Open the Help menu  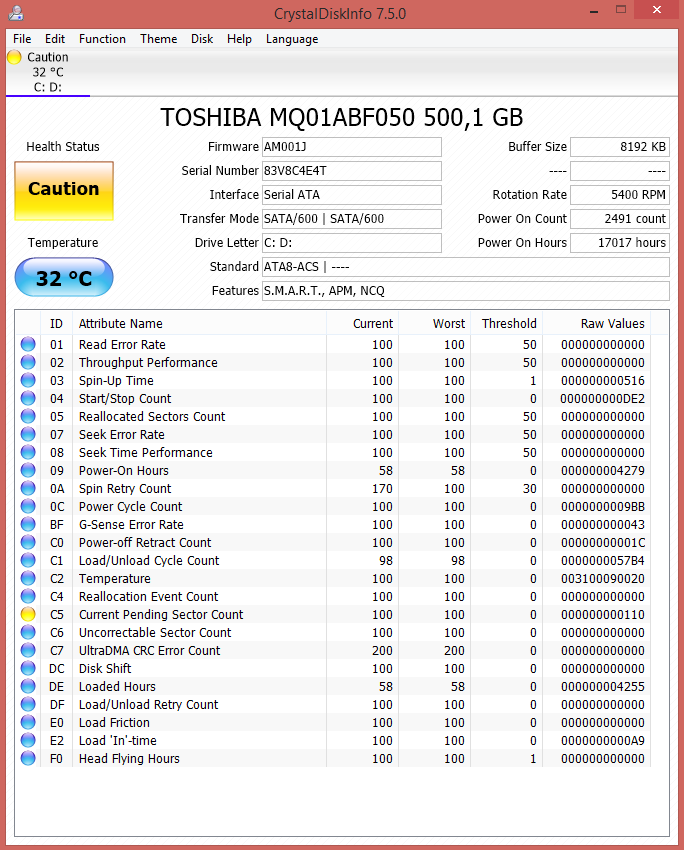pyautogui.click(x=240, y=39)
